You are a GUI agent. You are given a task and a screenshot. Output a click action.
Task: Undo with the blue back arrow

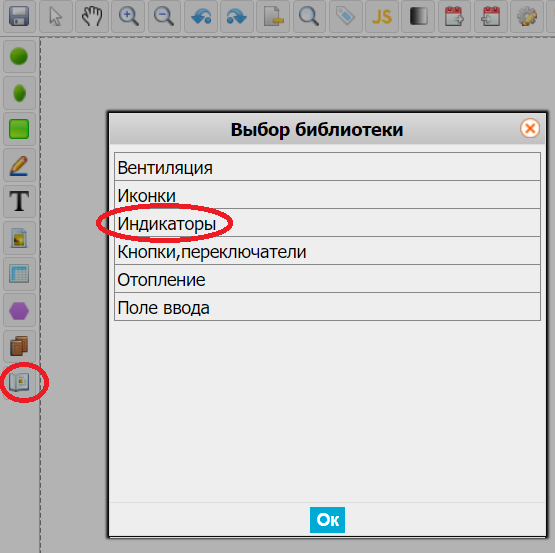point(201,16)
